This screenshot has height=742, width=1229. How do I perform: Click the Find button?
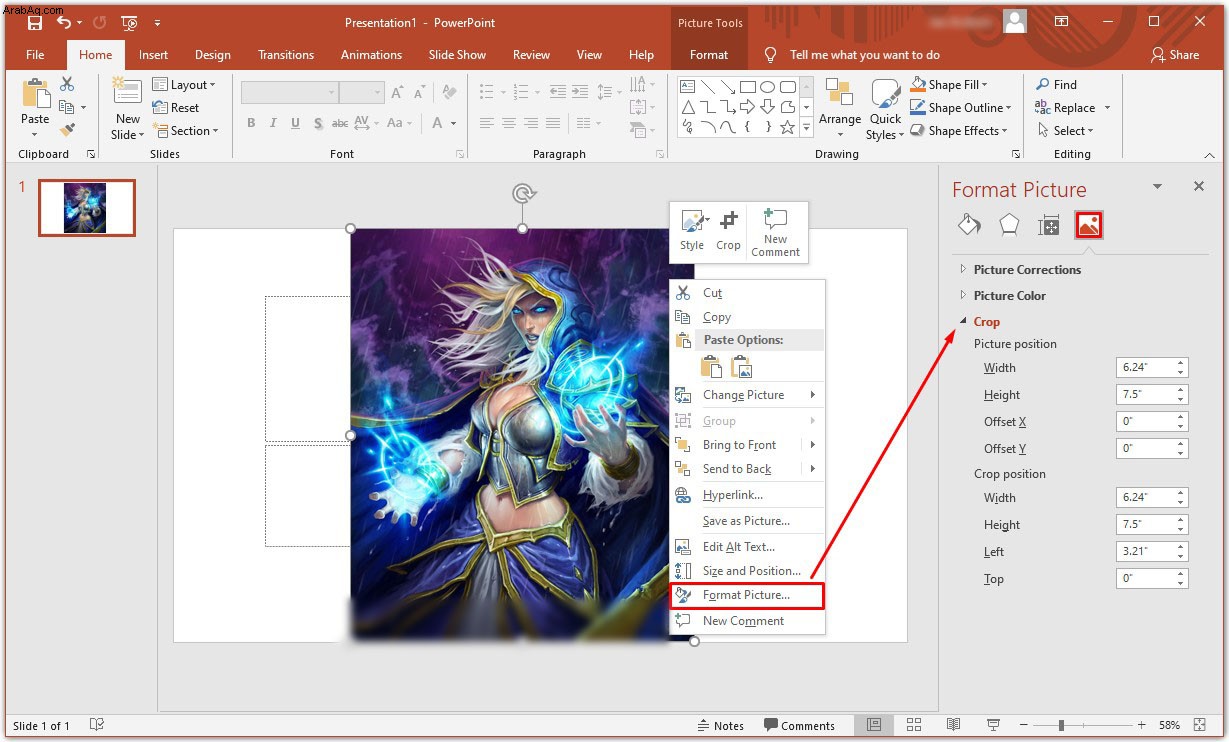coord(1057,85)
